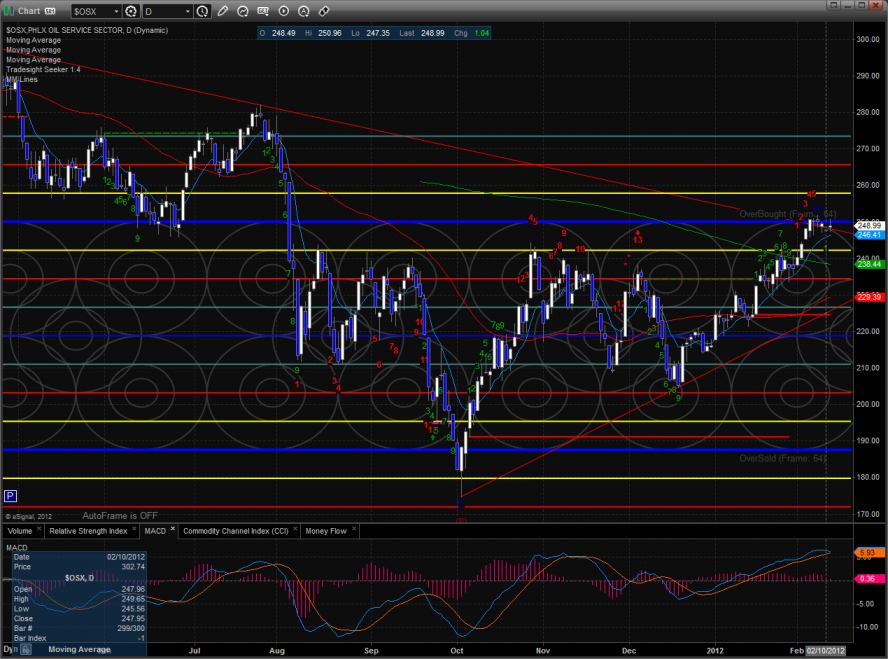The height and width of the screenshot is (659, 888).
Task: Select the pencil drawing tool
Action: pyautogui.click(x=223, y=11)
